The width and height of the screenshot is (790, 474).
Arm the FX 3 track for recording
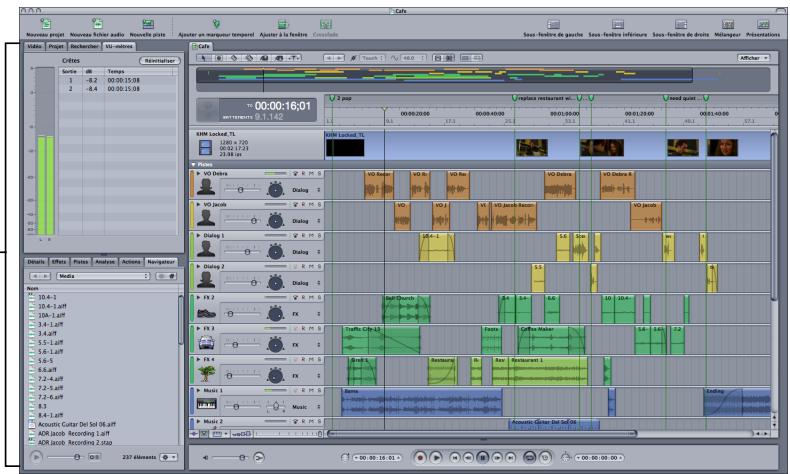(x=303, y=328)
